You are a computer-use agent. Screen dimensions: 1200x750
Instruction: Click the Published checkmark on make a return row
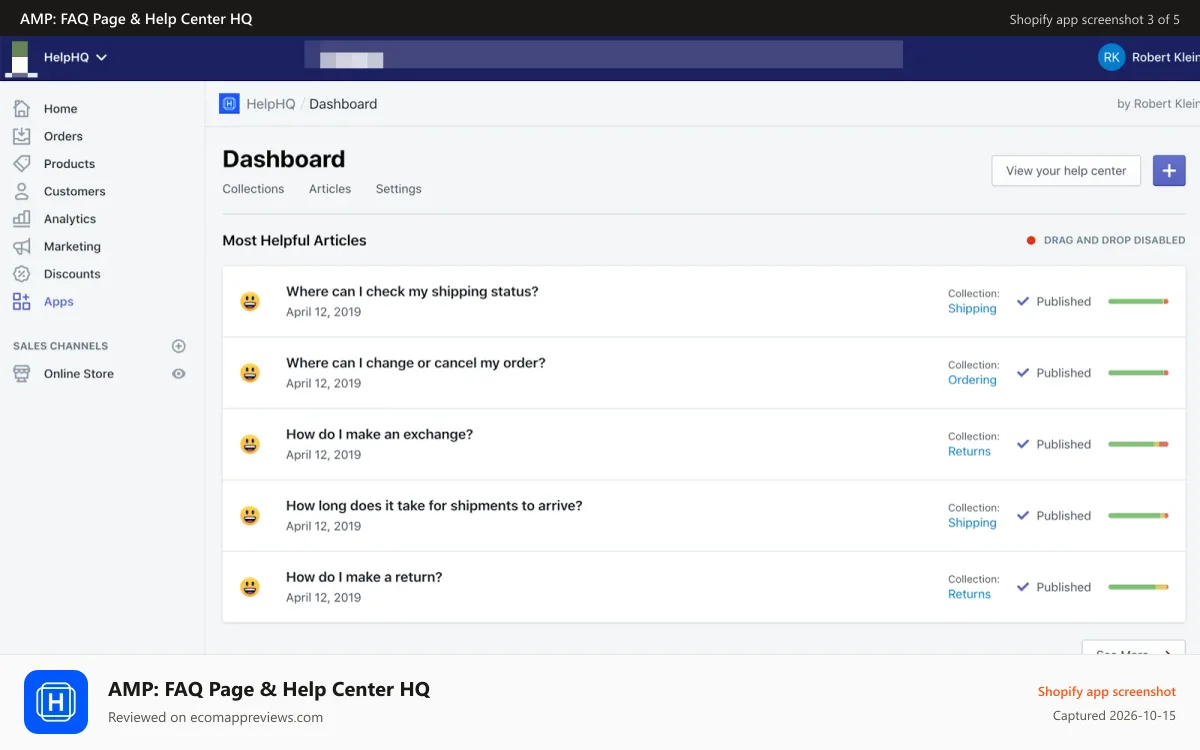tap(1023, 587)
